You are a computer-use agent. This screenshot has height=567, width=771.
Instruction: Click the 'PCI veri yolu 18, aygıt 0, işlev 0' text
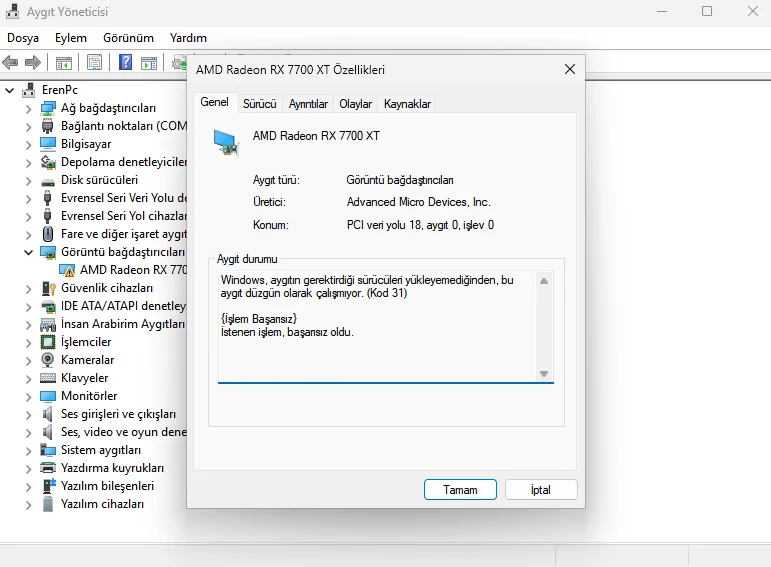point(420,225)
